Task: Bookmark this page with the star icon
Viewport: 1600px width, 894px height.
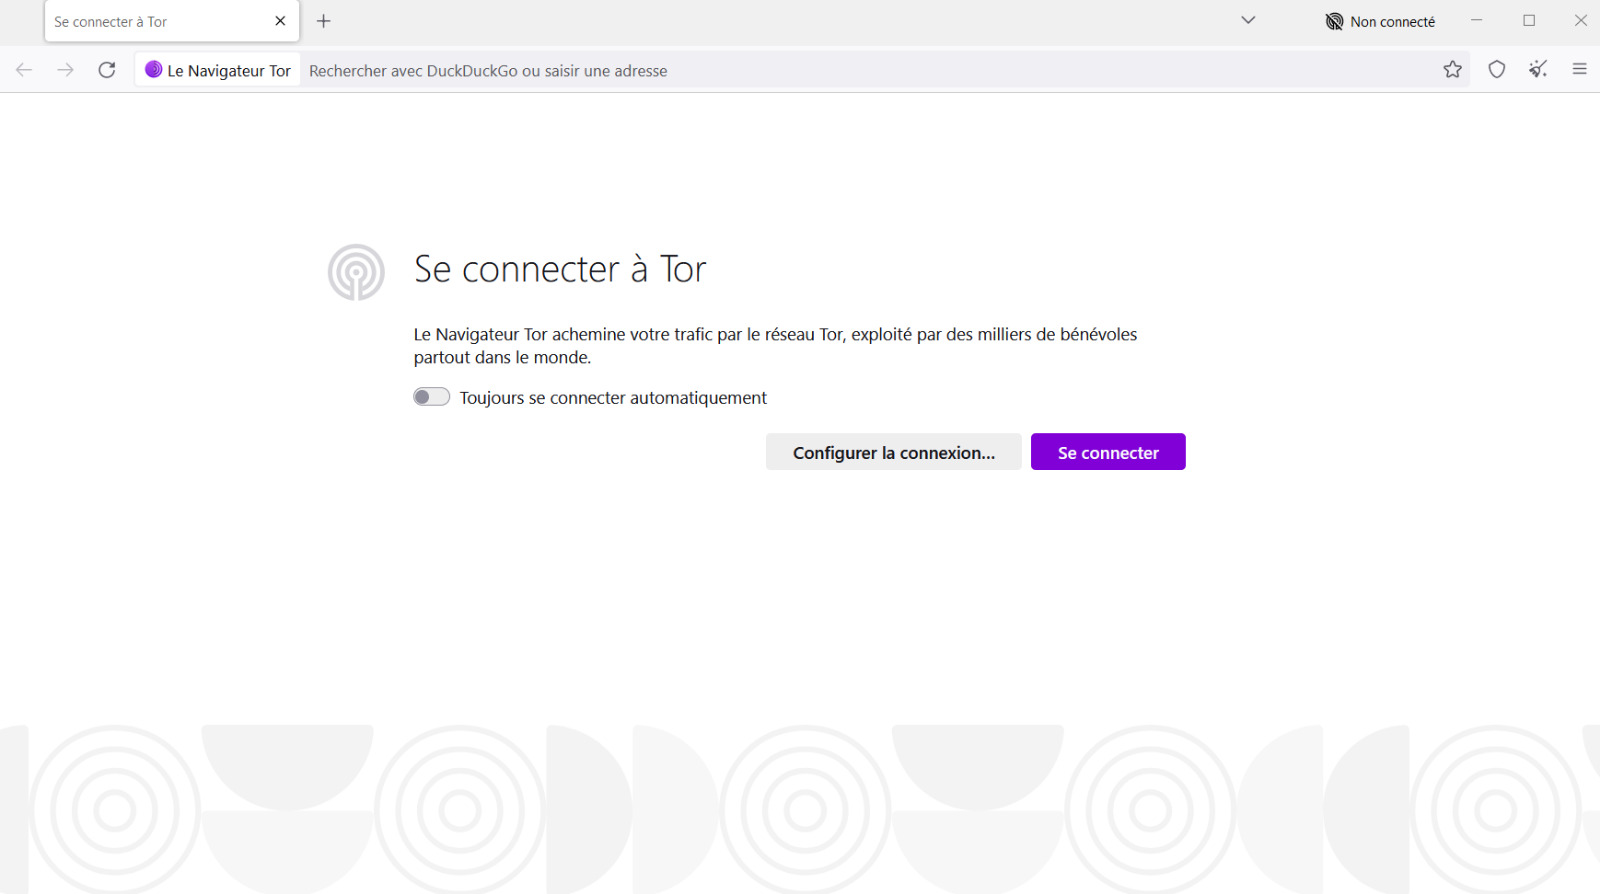Action: point(1453,69)
